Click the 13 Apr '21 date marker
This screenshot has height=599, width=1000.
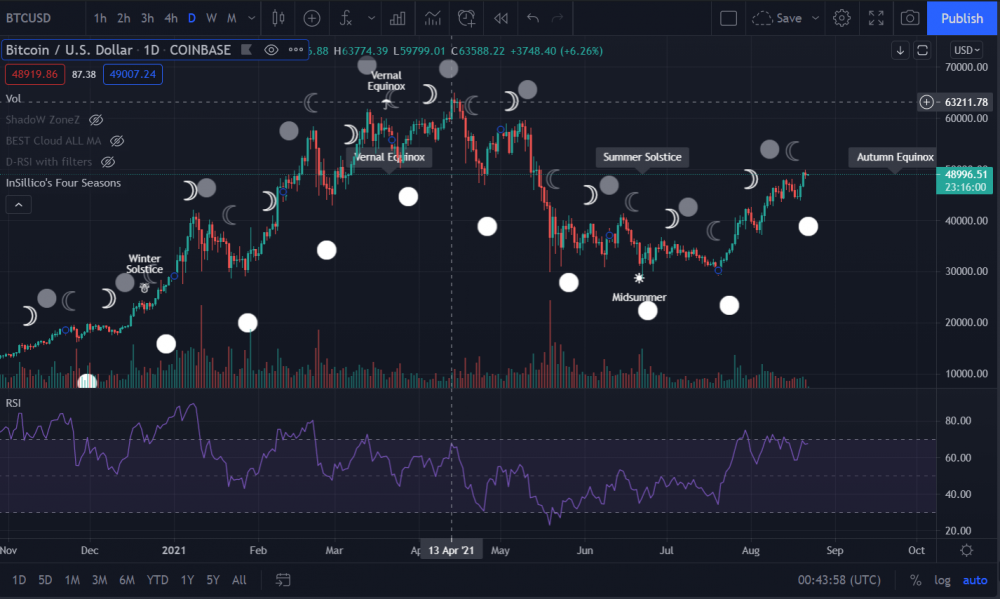click(452, 550)
